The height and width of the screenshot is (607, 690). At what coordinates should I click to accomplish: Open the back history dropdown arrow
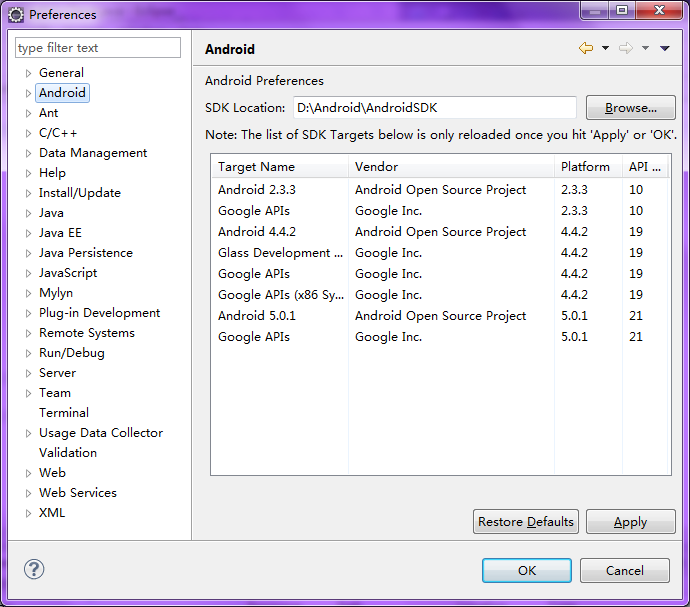coord(606,48)
